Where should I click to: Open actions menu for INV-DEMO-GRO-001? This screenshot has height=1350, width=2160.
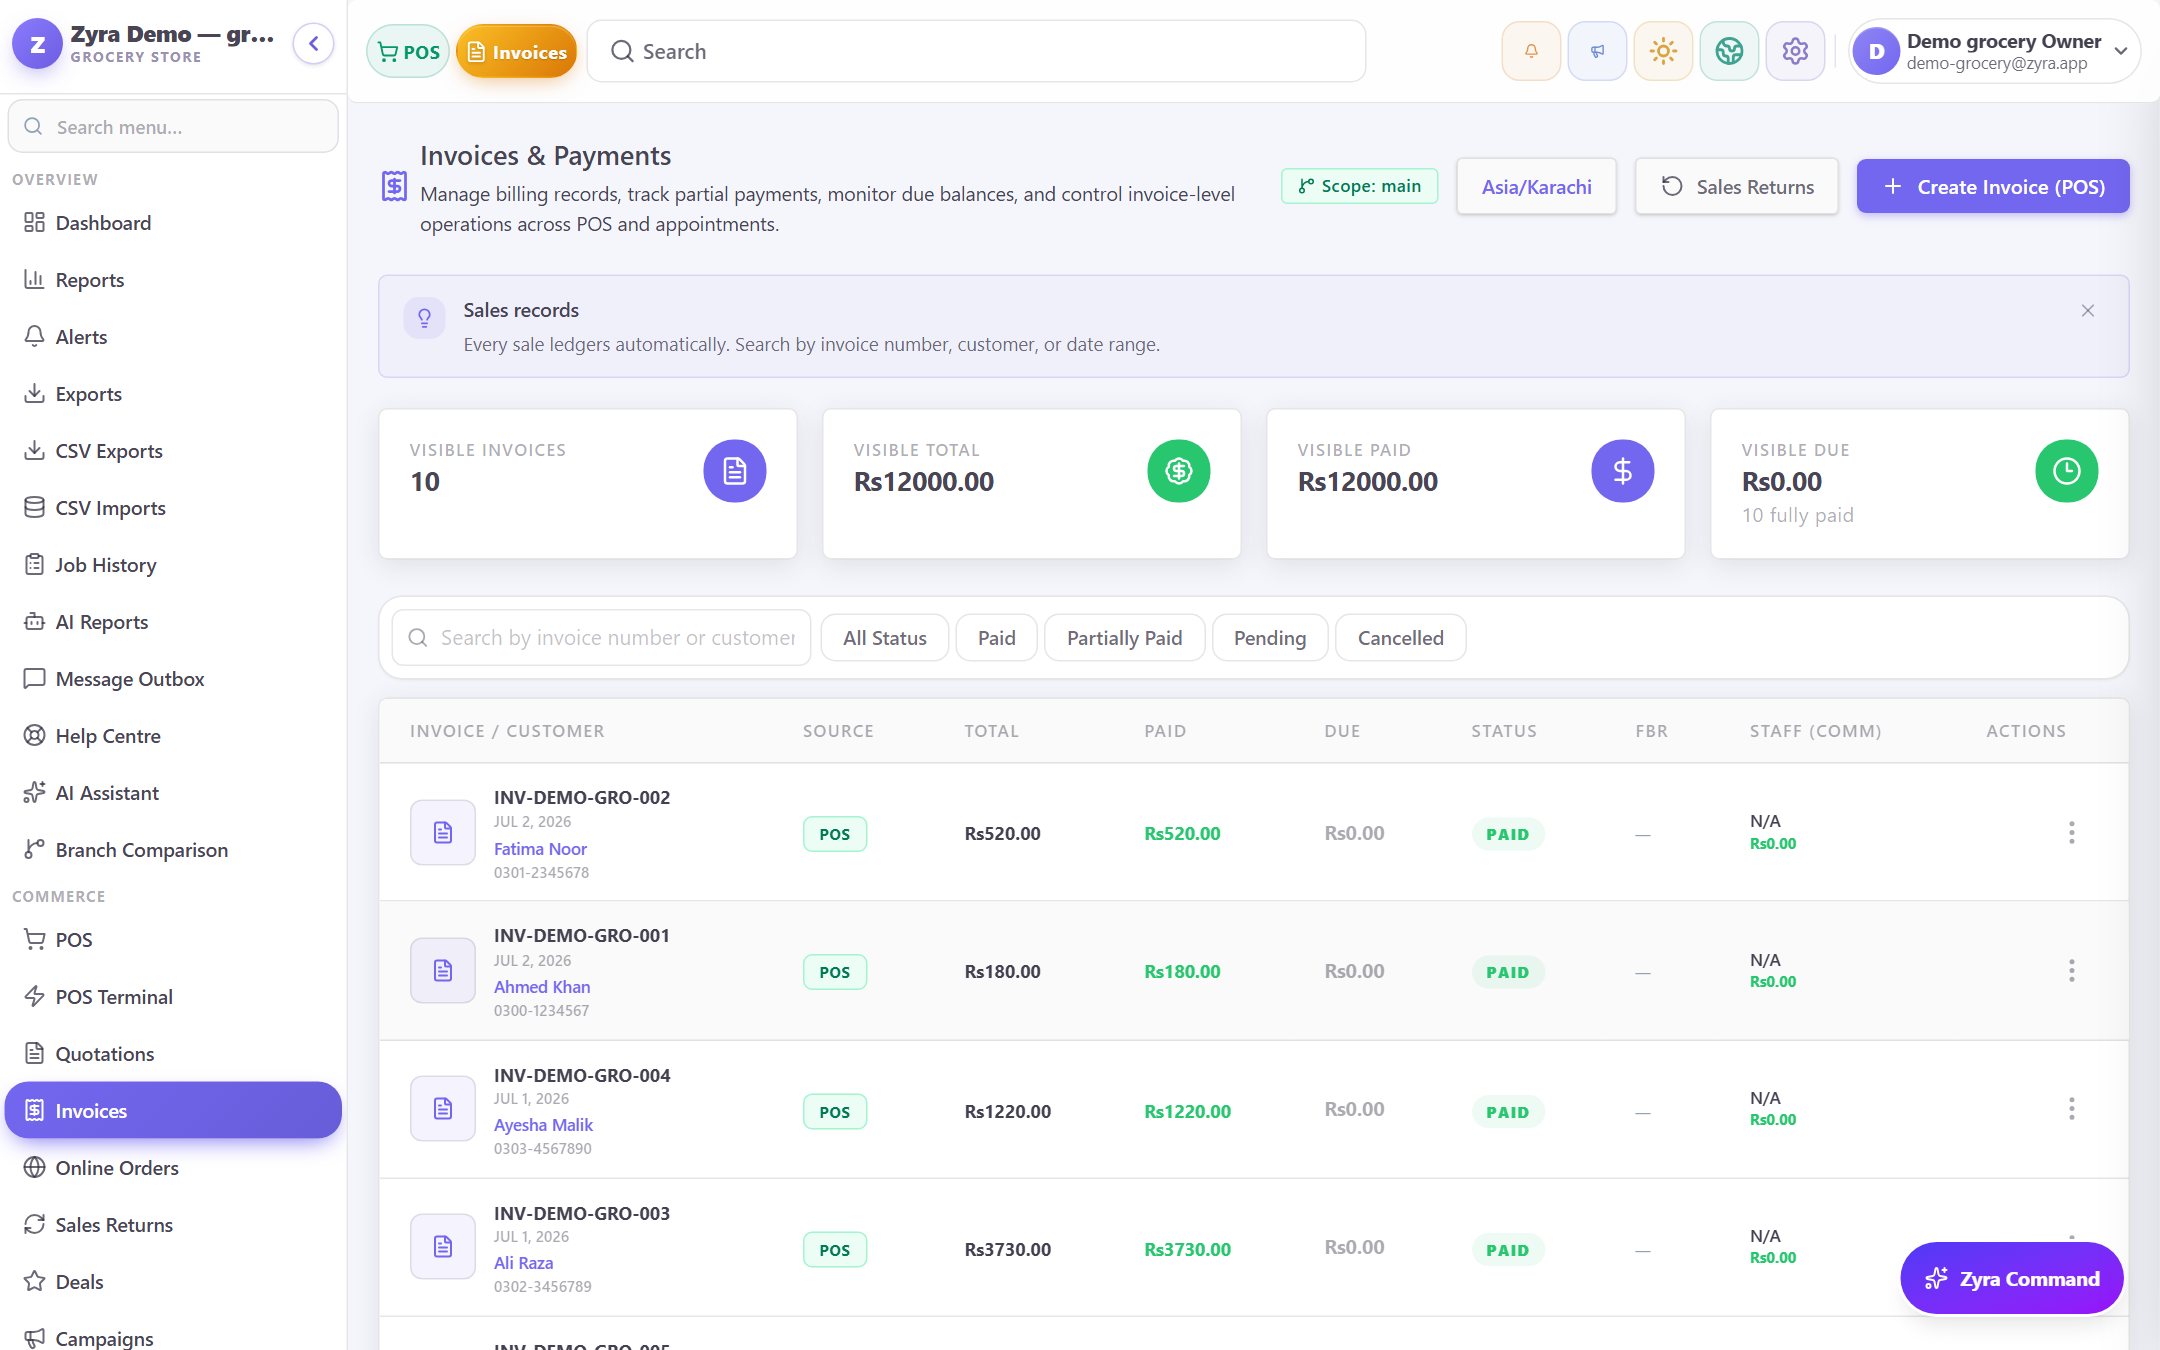coord(2071,971)
